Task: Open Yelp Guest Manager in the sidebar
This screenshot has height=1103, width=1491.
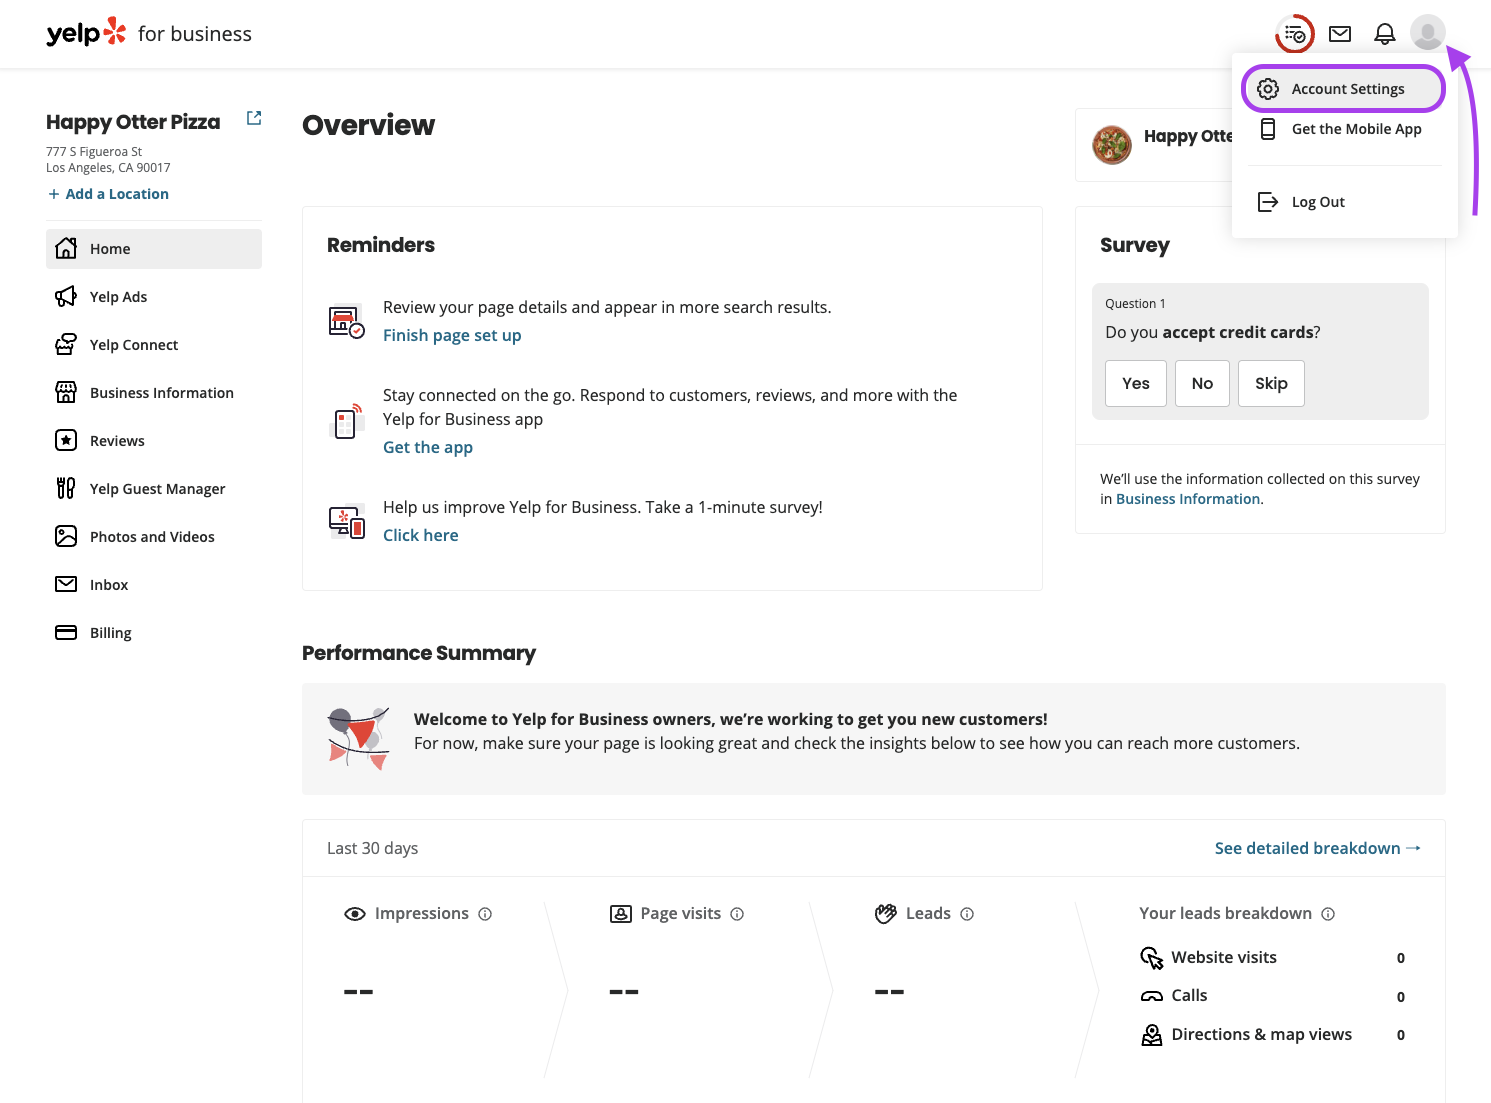Action: pyautogui.click(x=154, y=489)
